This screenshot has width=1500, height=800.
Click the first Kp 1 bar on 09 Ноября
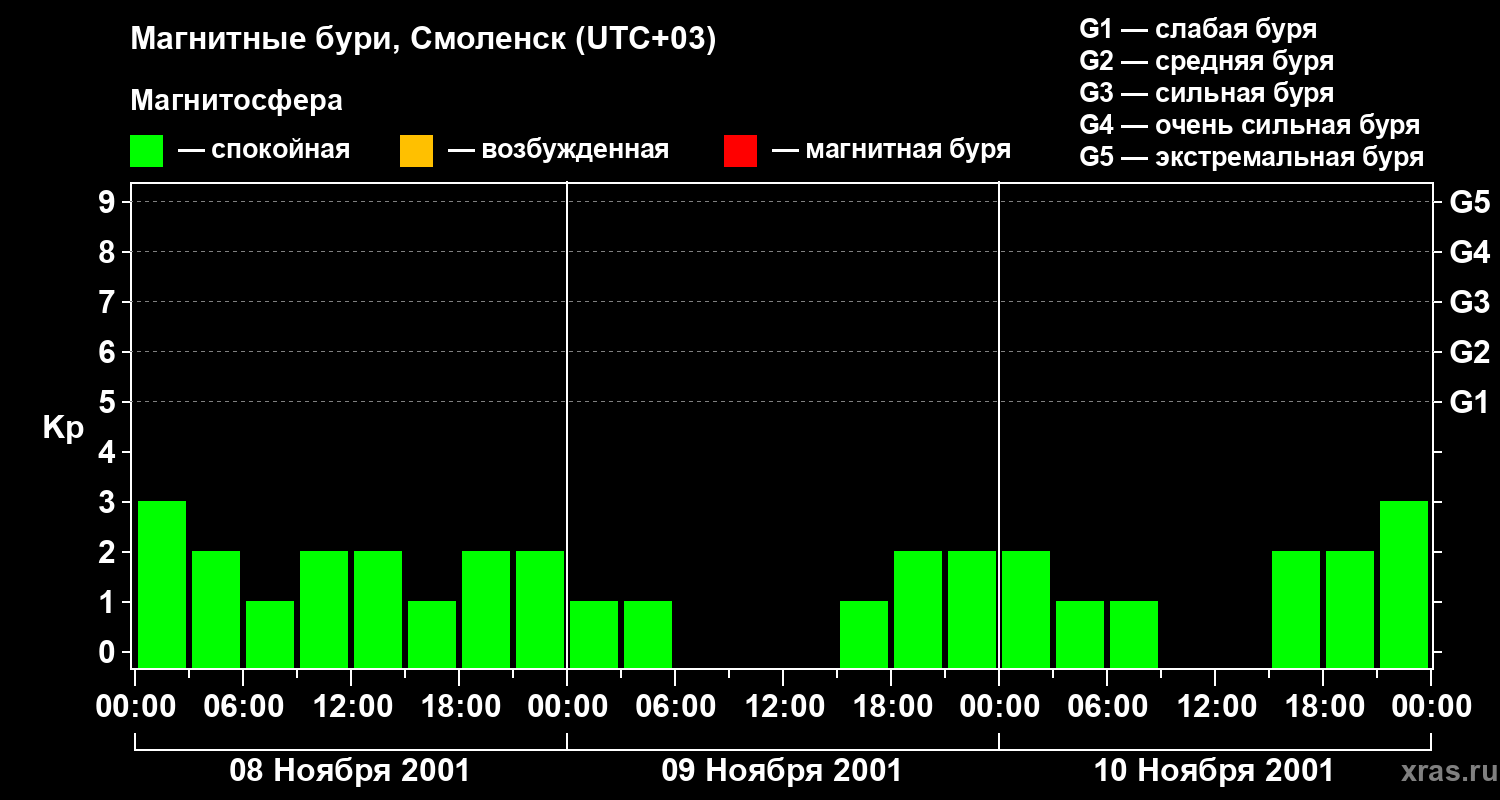594,634
